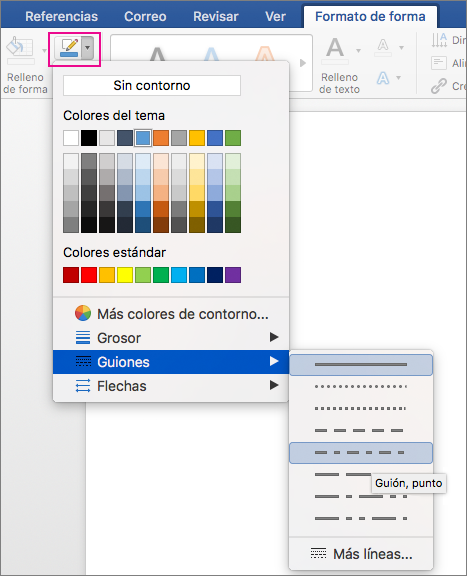Screen dimensions: 467x576
Task: Switch to the Correo tab
Action: (145, 17)
